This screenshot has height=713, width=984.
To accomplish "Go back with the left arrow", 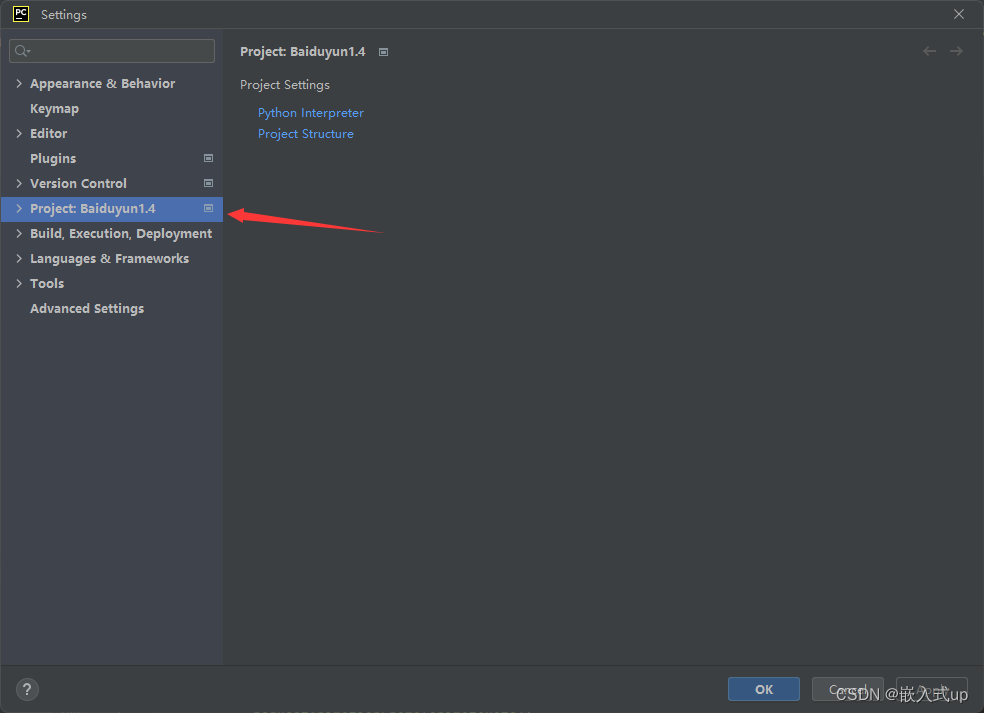I will tap(929, 51).
